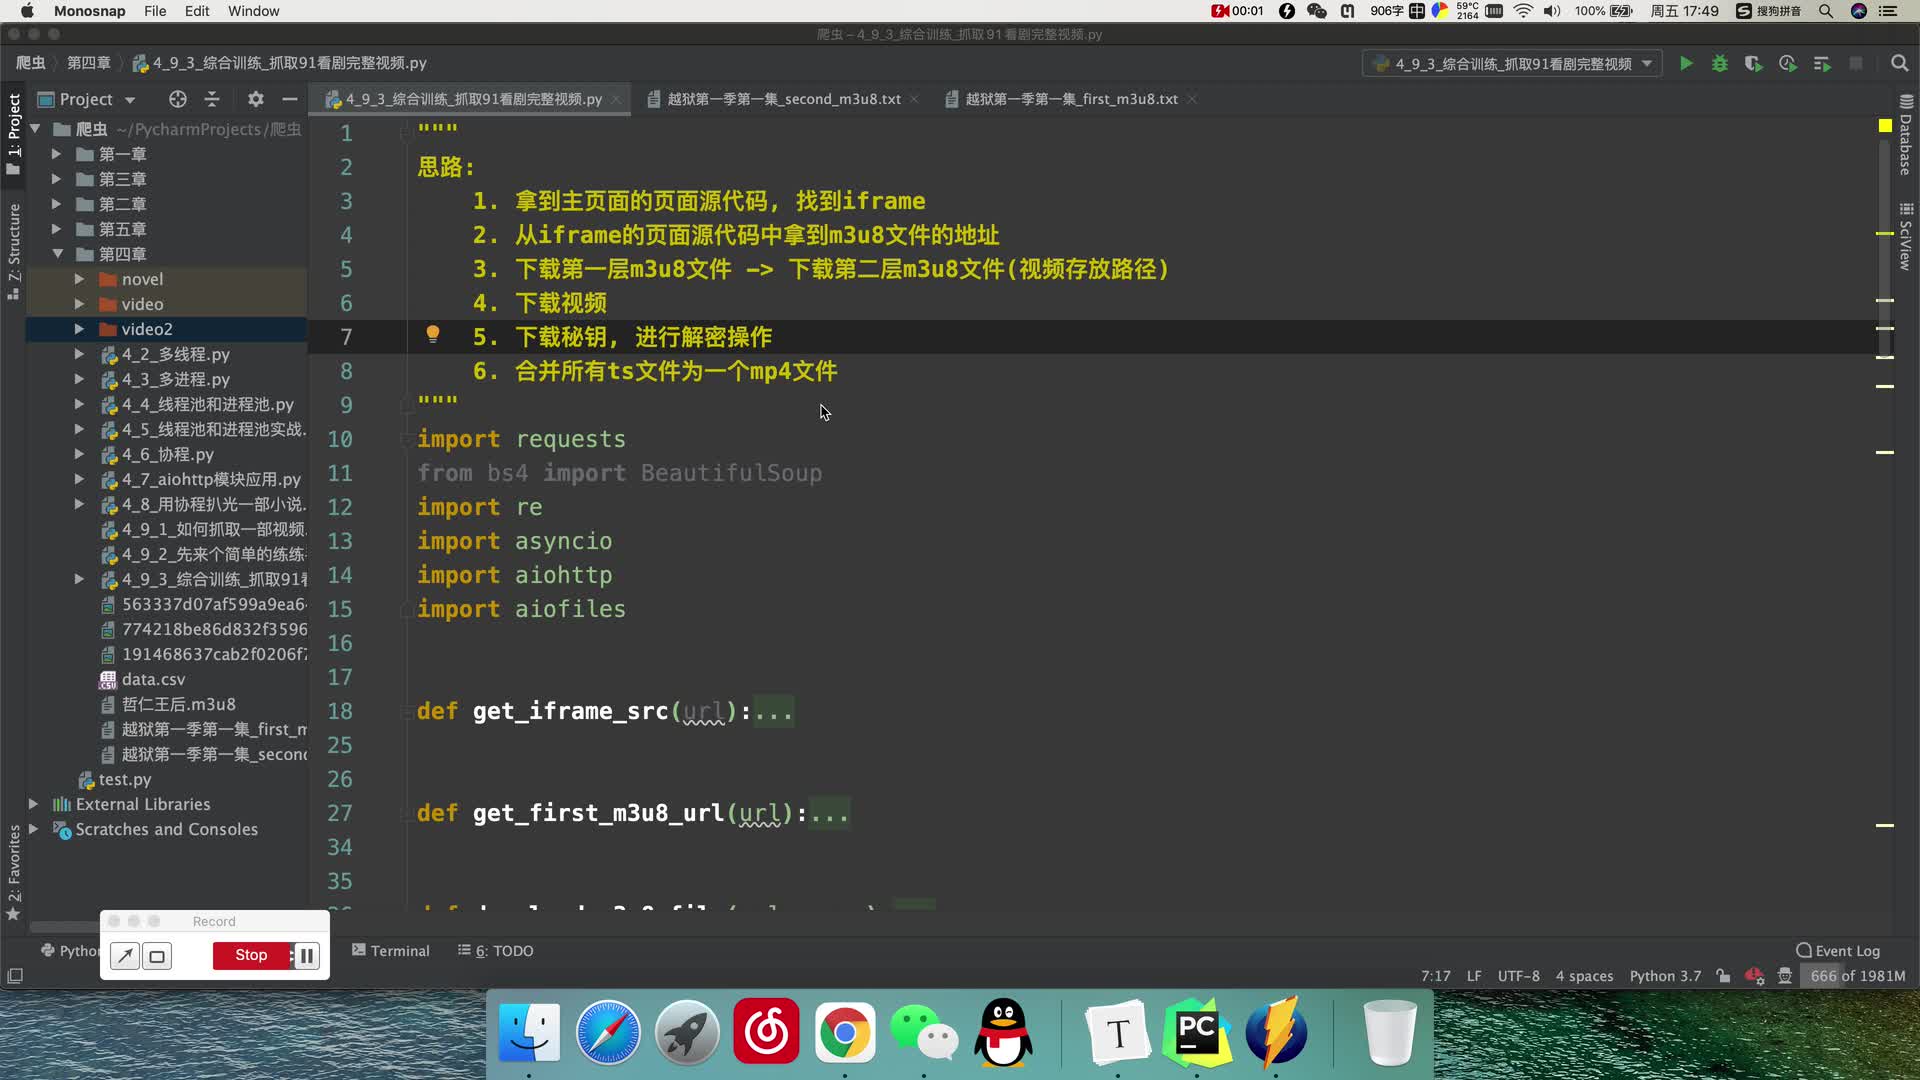Screen dimensions: 1920x1080
Task: Click 第四章 in the breadcrumb bar
Action: tap(88, 63)
